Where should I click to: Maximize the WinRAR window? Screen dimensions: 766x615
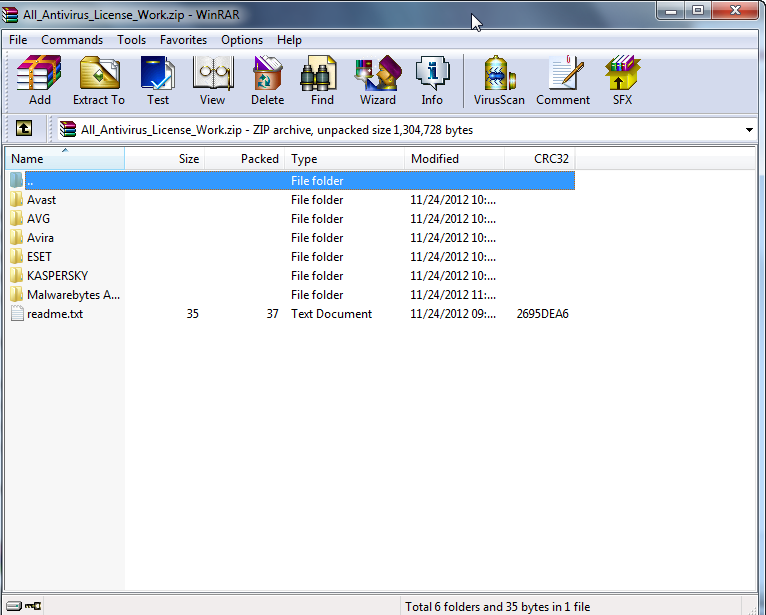tap(698, 11)
